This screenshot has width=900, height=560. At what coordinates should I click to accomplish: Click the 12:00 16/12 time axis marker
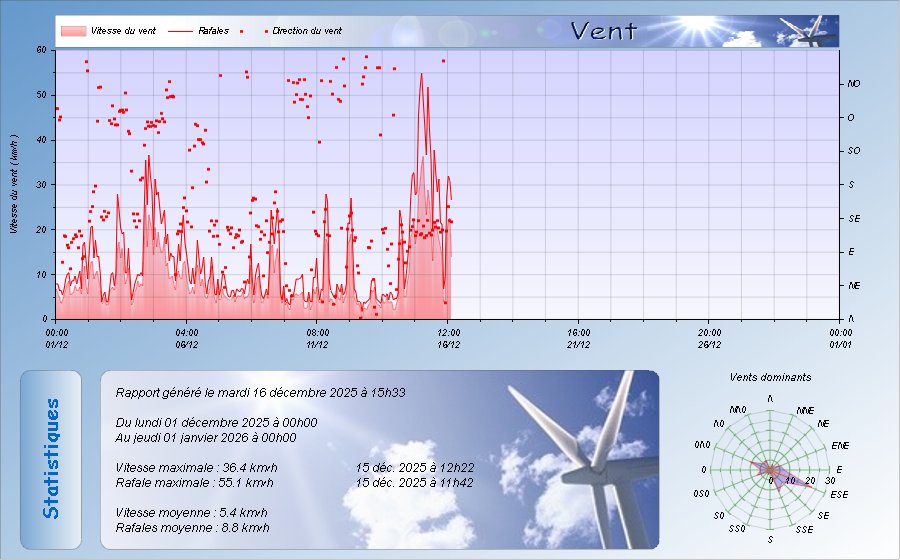[448, 338]
